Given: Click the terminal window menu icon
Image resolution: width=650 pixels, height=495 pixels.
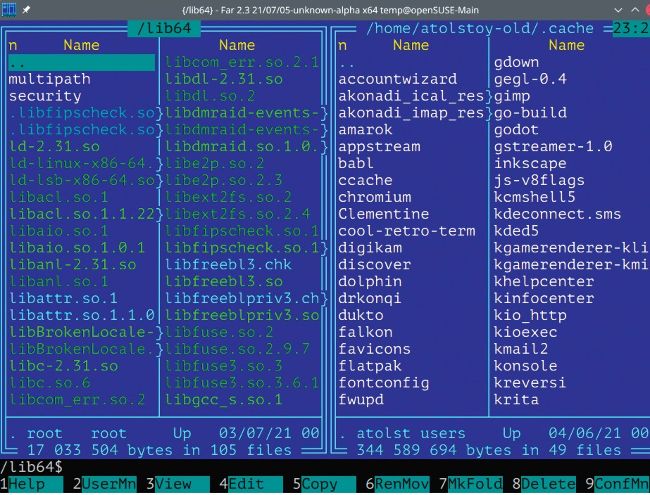Looking at the screenshot, I should [x=9, y=9].
